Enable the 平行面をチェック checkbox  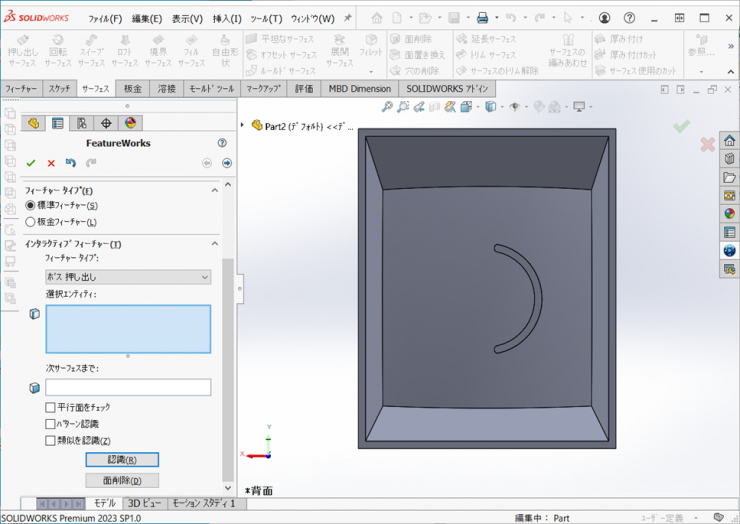click(x=50, y=408)
